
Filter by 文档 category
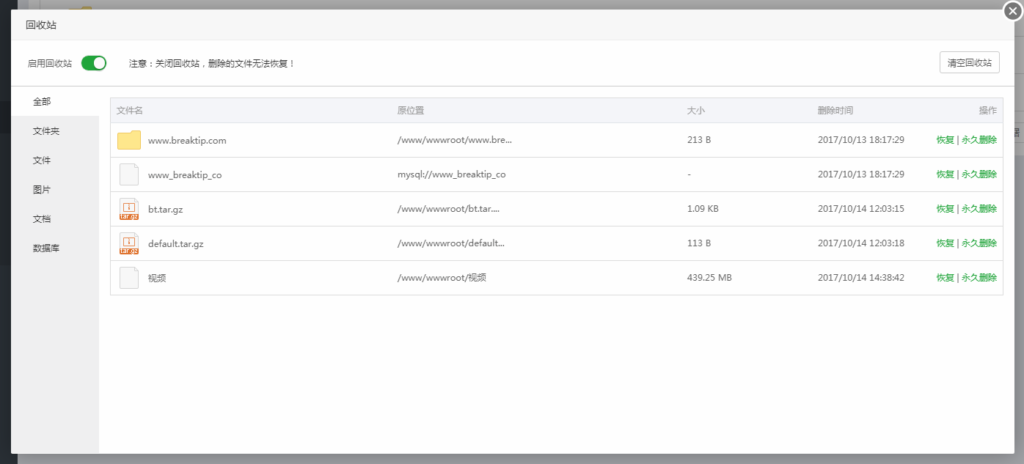pyautogui.click(x=42, y=218)
